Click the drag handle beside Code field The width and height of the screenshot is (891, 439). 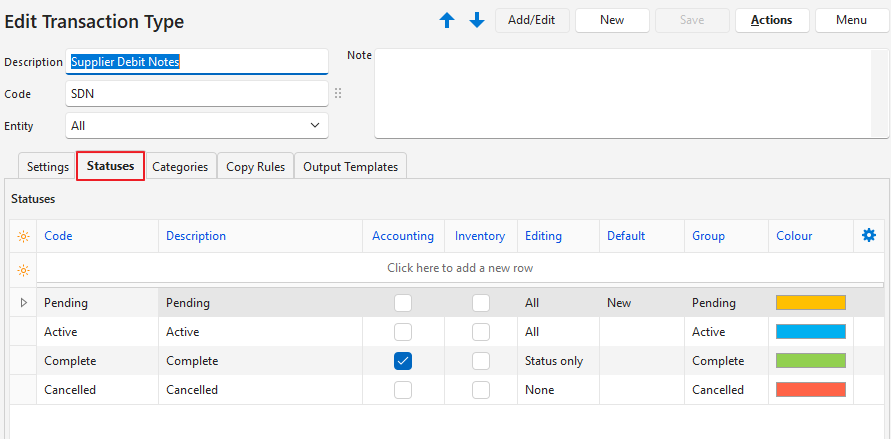[338, 94]
